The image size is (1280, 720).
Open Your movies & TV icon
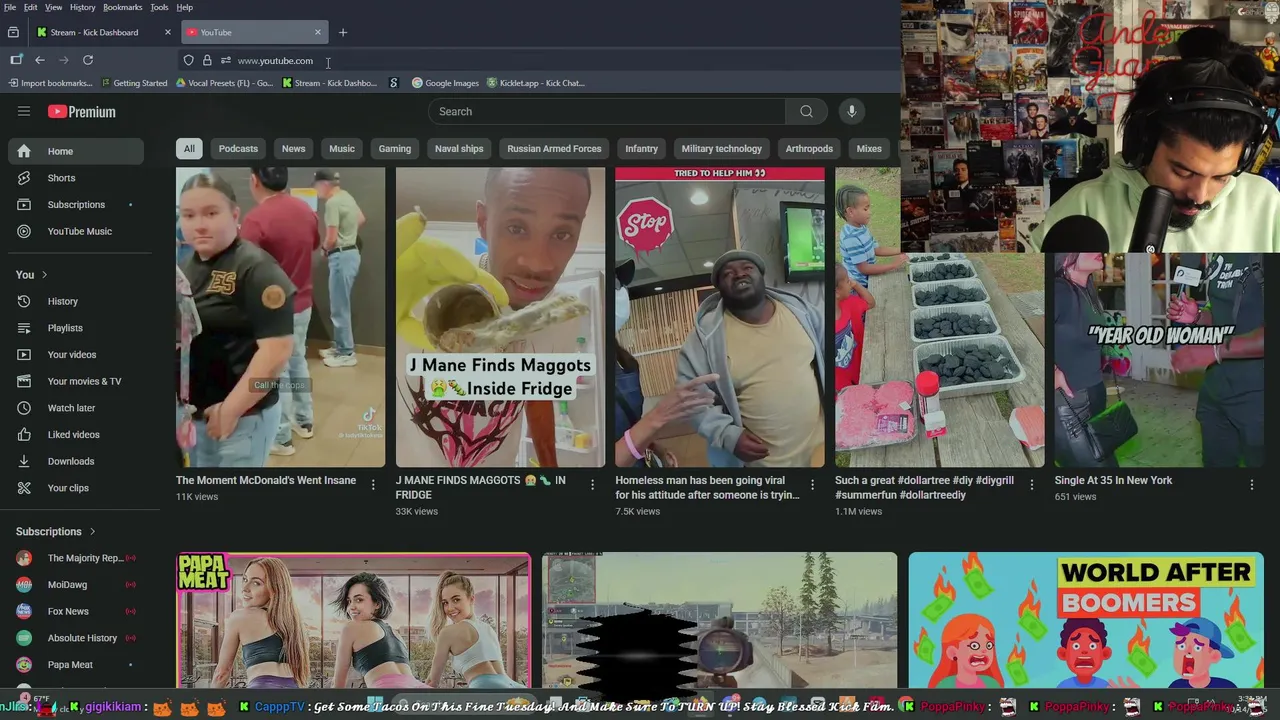click(x=24, y=381)
